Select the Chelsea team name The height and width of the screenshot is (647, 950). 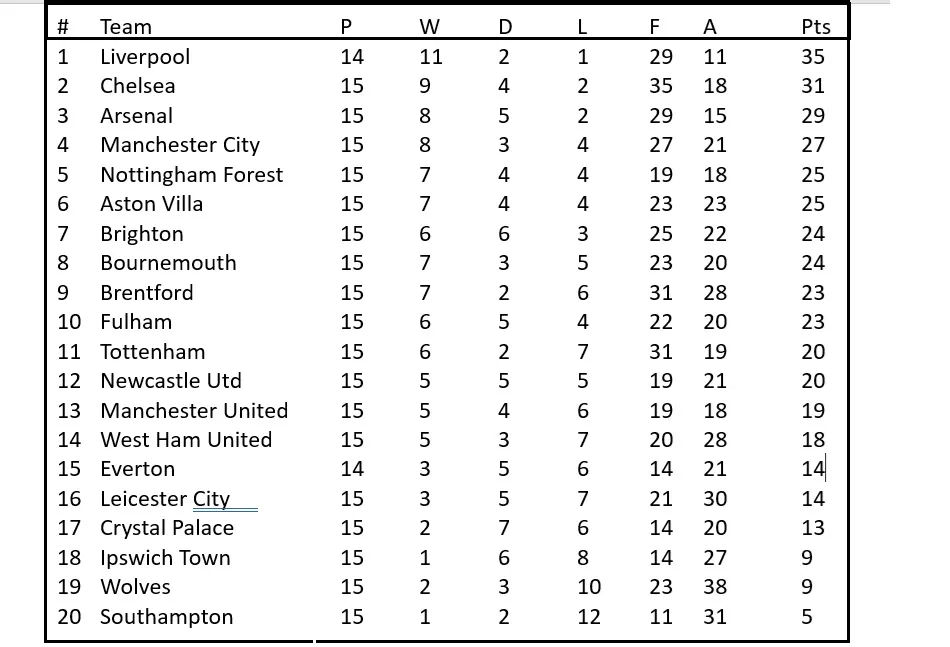[138, 86]
